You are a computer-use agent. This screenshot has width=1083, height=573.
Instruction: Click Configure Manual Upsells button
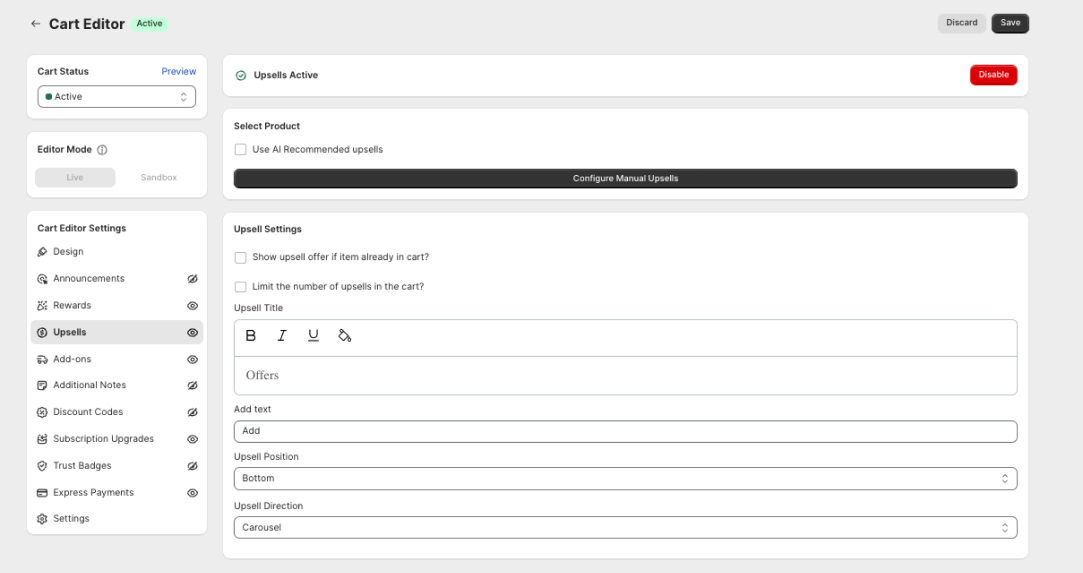tap(625, 178)
